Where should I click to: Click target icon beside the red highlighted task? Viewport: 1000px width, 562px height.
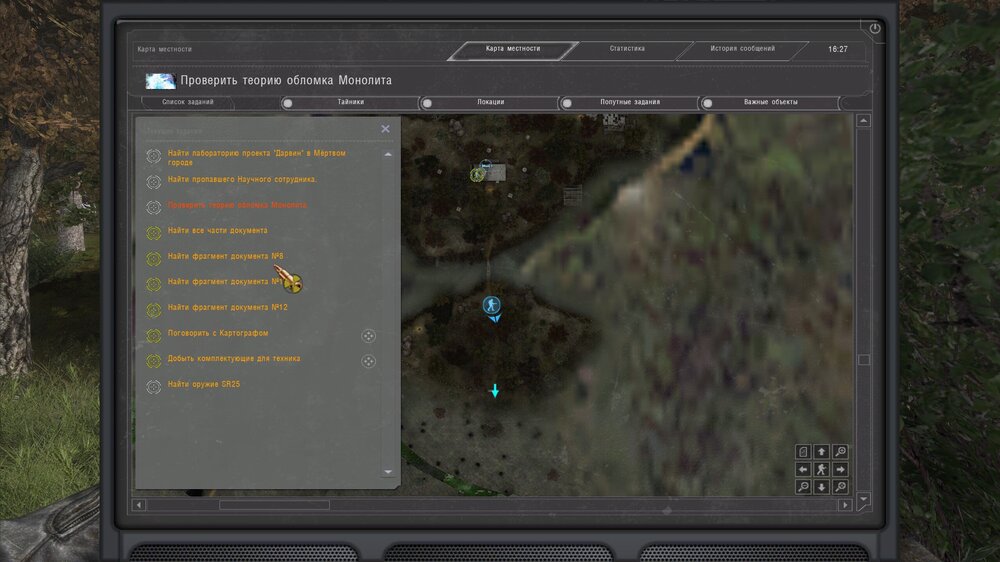(153, 207)
